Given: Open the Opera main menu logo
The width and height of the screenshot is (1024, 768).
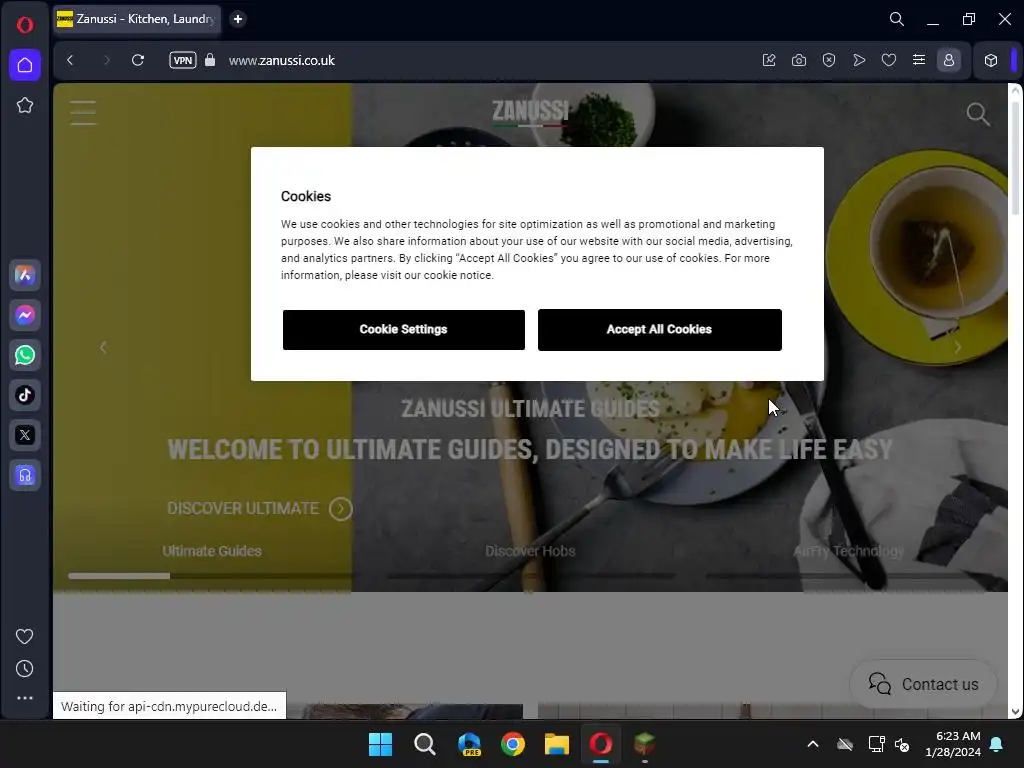Looking at the screenshot, I should click(x=25, y=25).
